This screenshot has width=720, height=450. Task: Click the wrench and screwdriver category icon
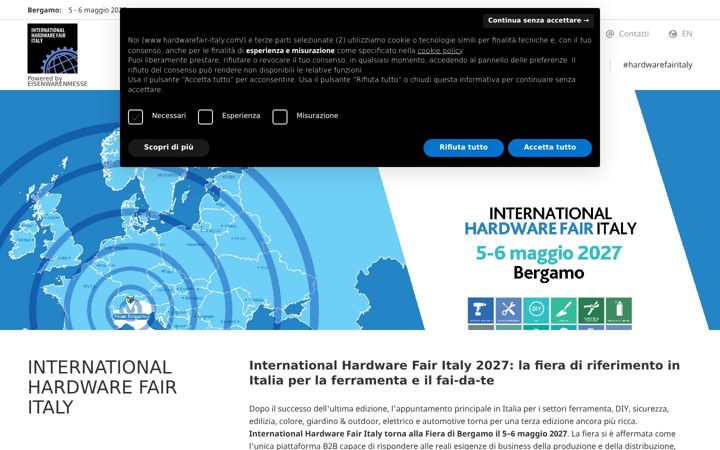pyautogui.click(x=508, y=310)
